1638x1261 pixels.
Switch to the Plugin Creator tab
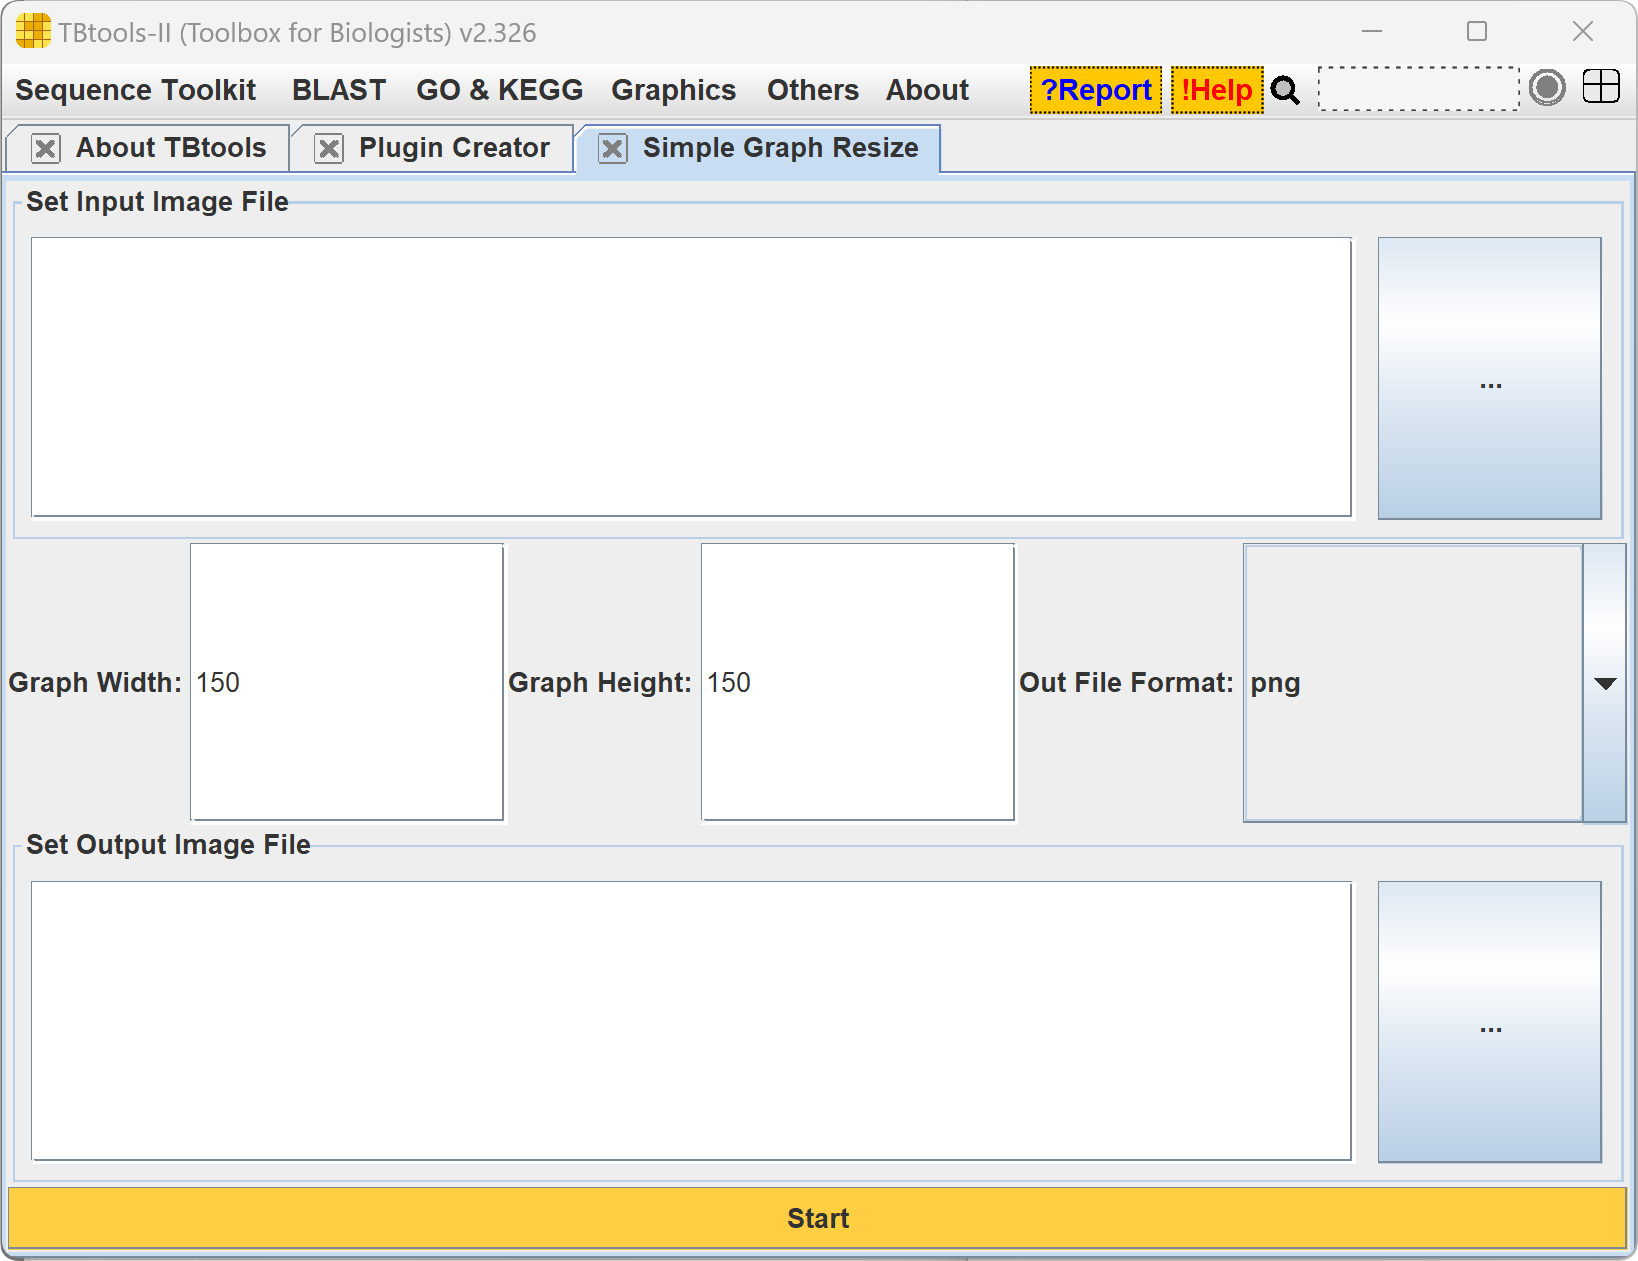click(453, 148)
